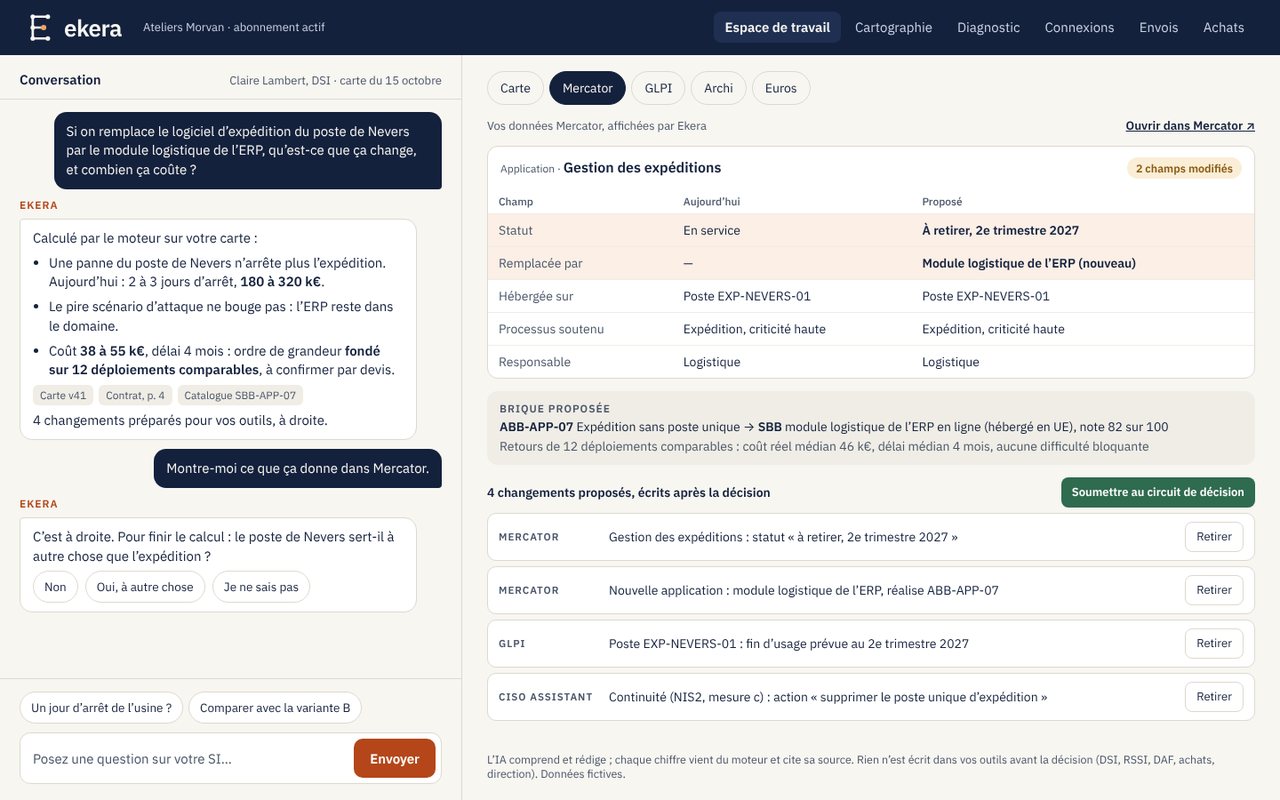Screen dimensions: 1280x800
Task: Select 'Comparer avec la variante B' suggestion
Action: (x=275, y=708)
